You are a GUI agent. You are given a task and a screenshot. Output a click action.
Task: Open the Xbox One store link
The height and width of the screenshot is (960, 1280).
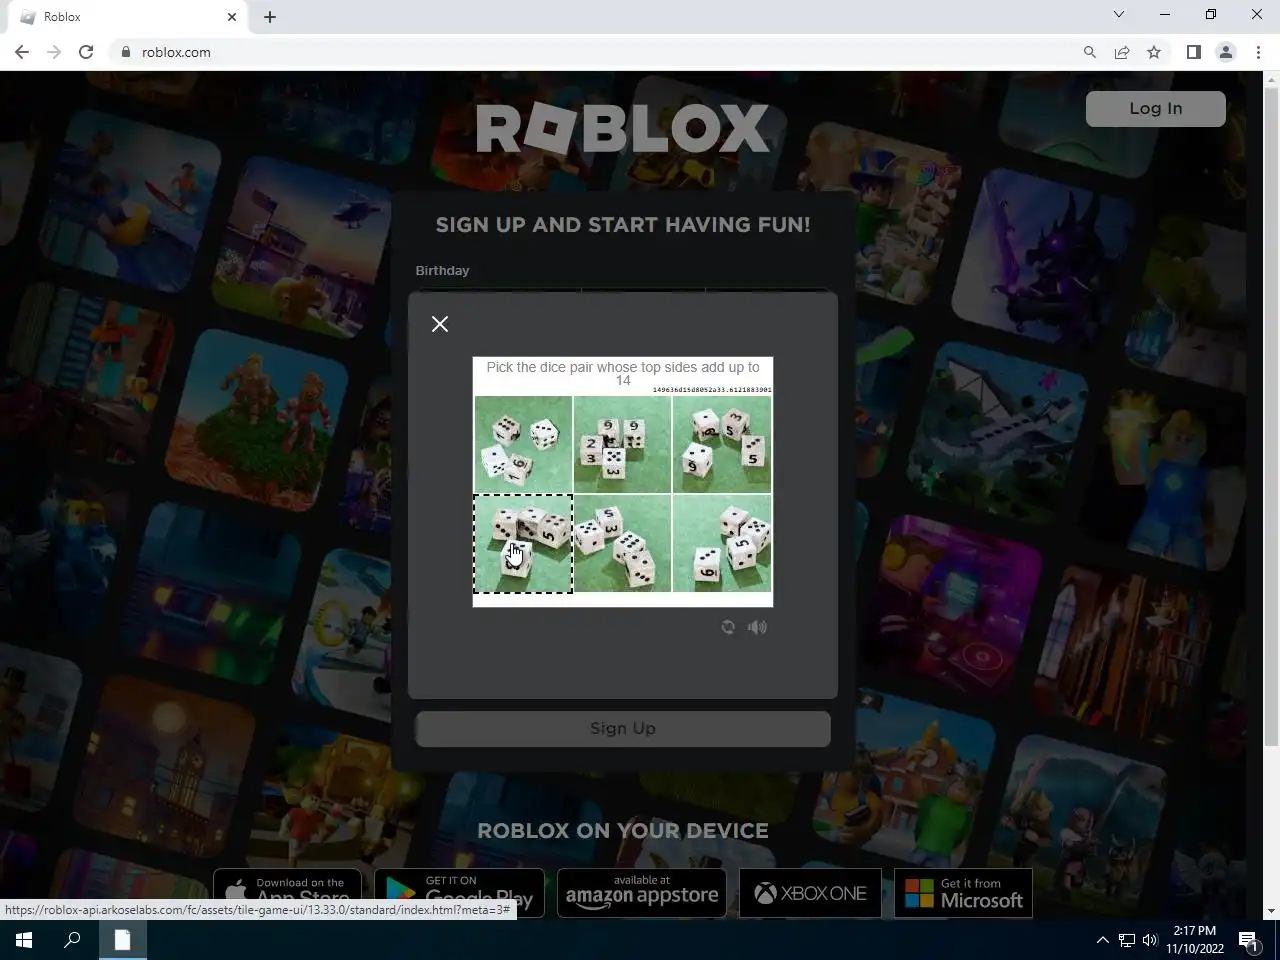pos(810,893)
